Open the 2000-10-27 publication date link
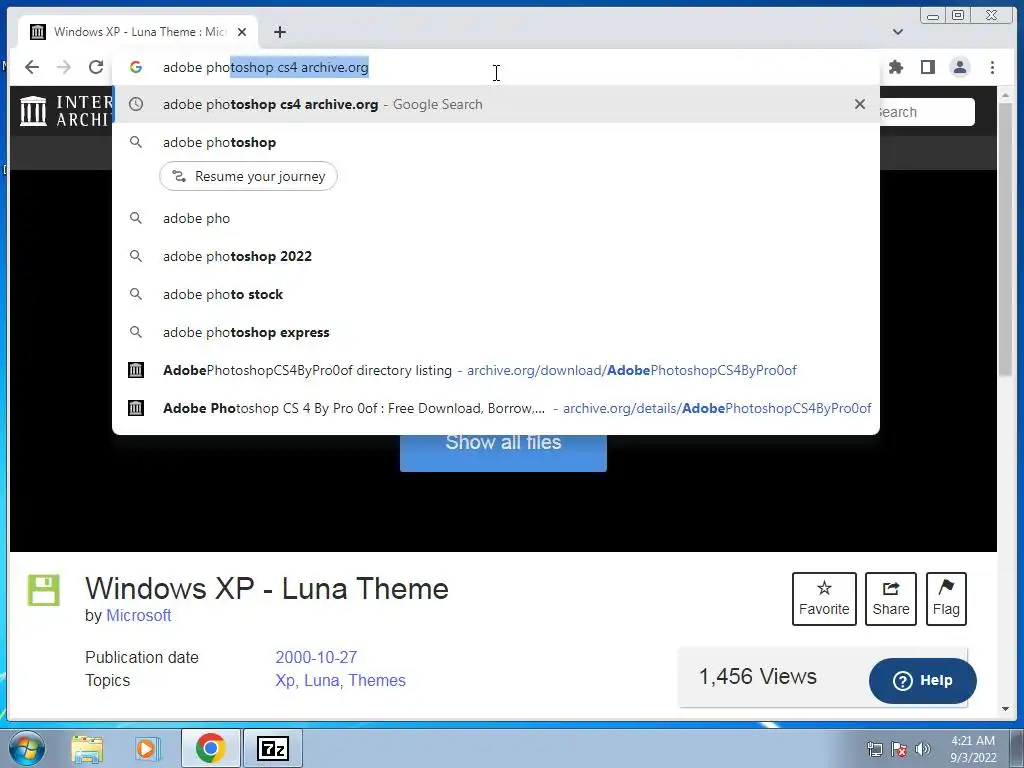 pos(316,657)
